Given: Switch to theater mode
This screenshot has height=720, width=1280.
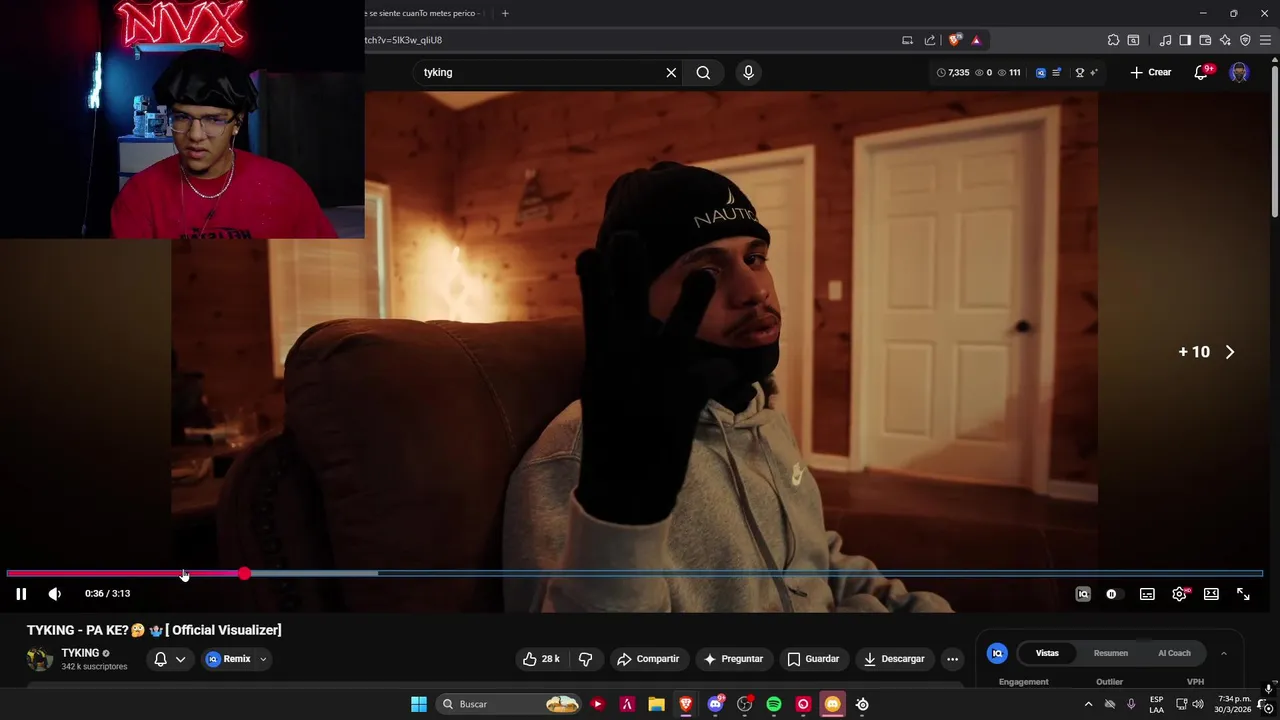Looking at the screenshot, I should pyautogui.click(x=1211, y=594).
